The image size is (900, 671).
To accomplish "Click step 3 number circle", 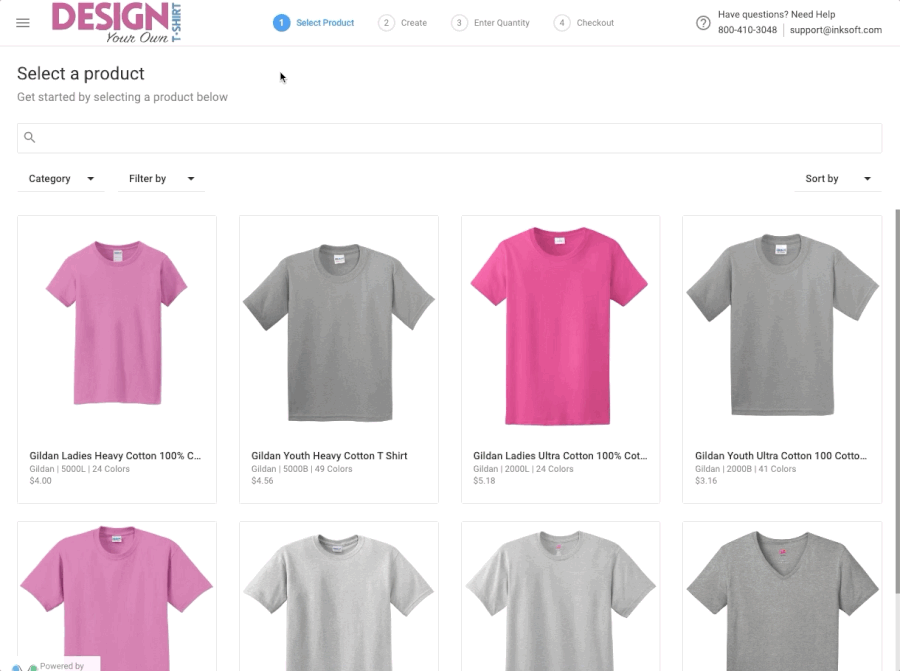I will tap(459, 23).
